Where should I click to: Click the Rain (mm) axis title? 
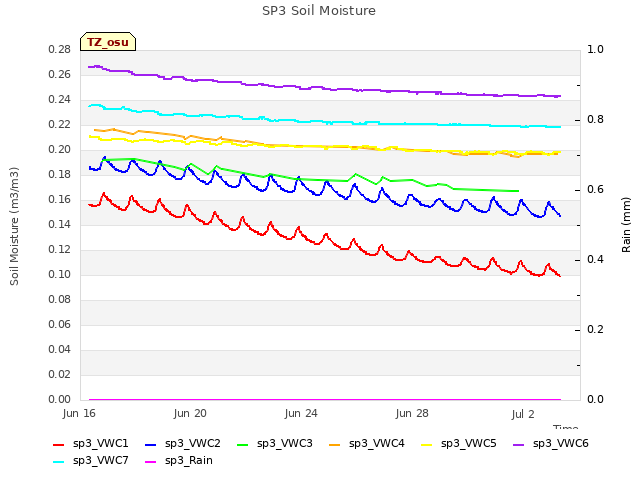(x=626, y=225)
